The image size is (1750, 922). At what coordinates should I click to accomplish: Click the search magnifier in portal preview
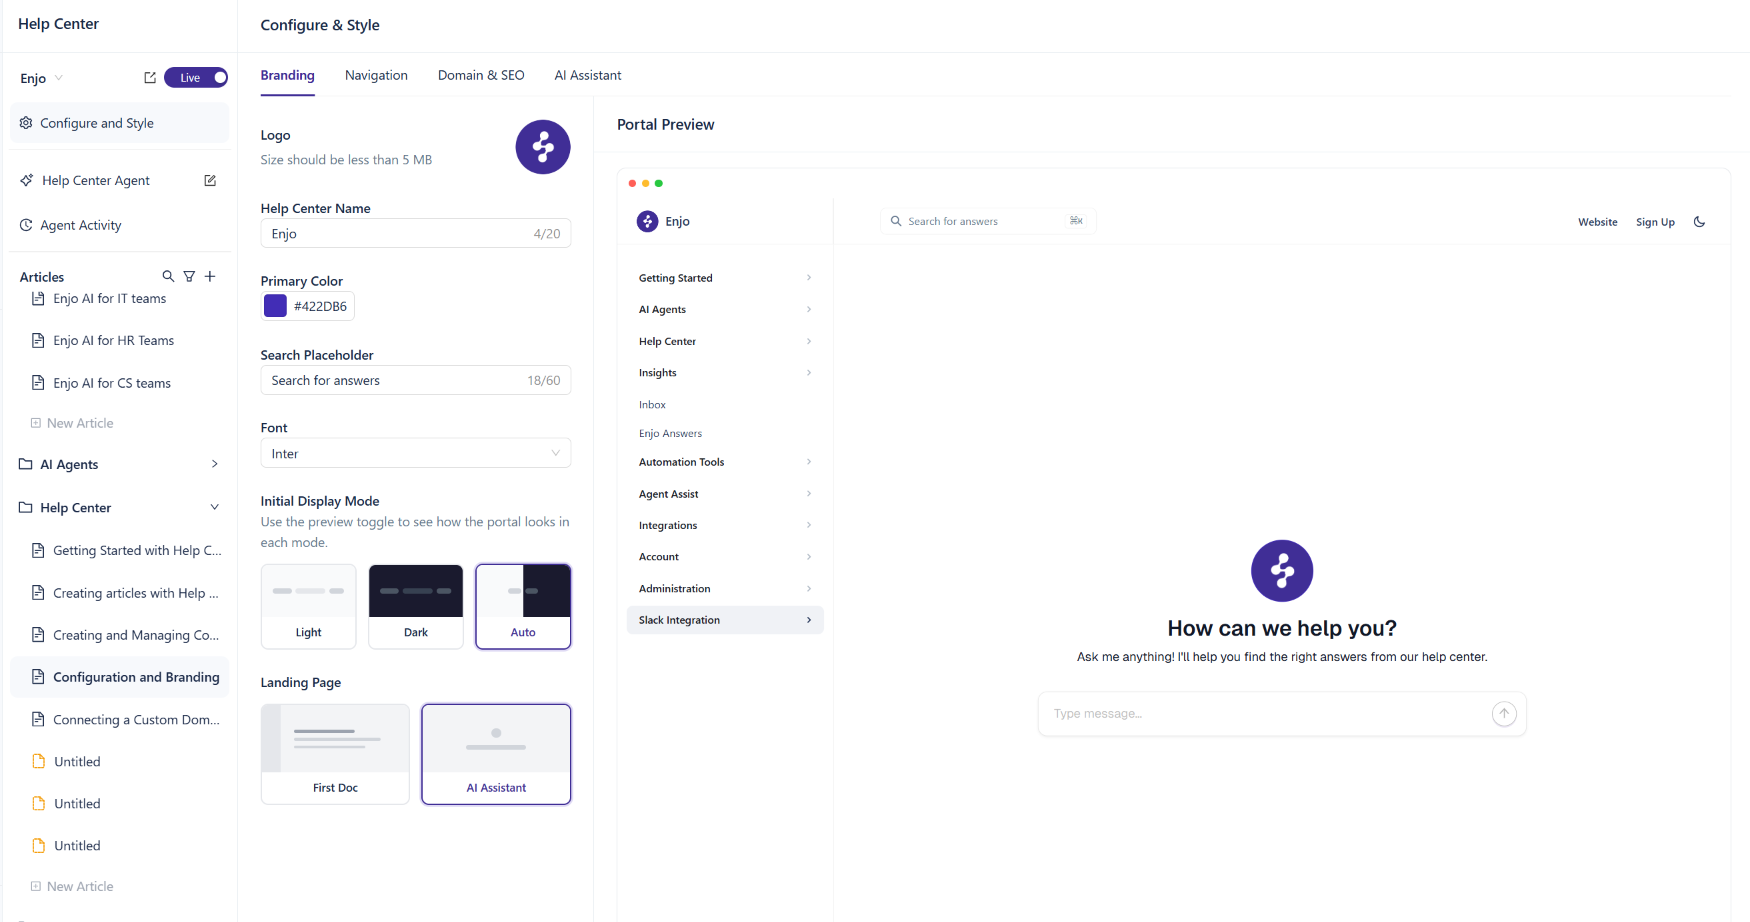[896, 221]
